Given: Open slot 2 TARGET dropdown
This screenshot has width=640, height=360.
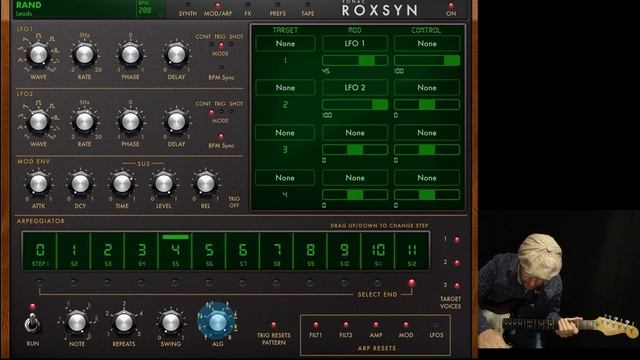Looking at the screenshot, I should pos(285,87).
